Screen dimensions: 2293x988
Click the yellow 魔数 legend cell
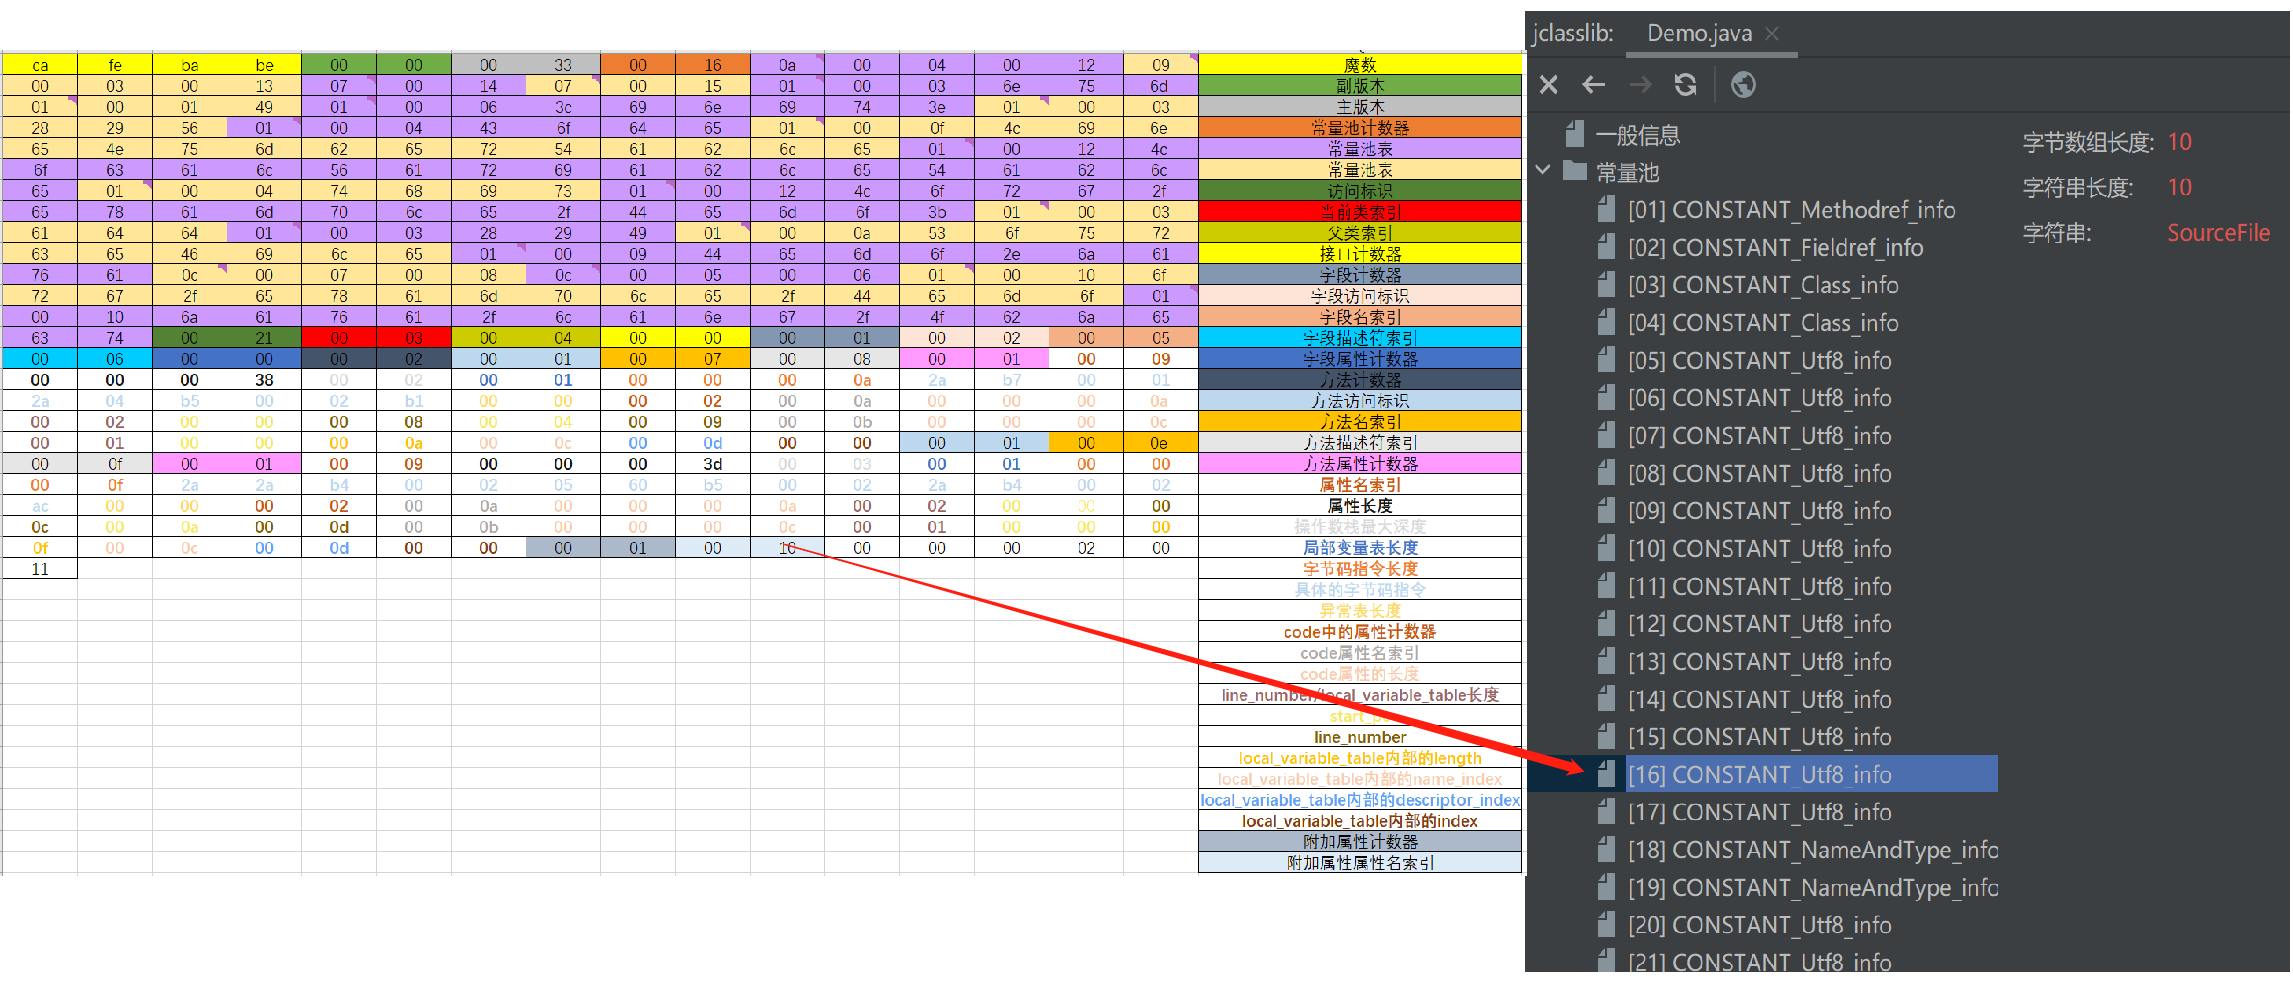(x=1359, y=65)
